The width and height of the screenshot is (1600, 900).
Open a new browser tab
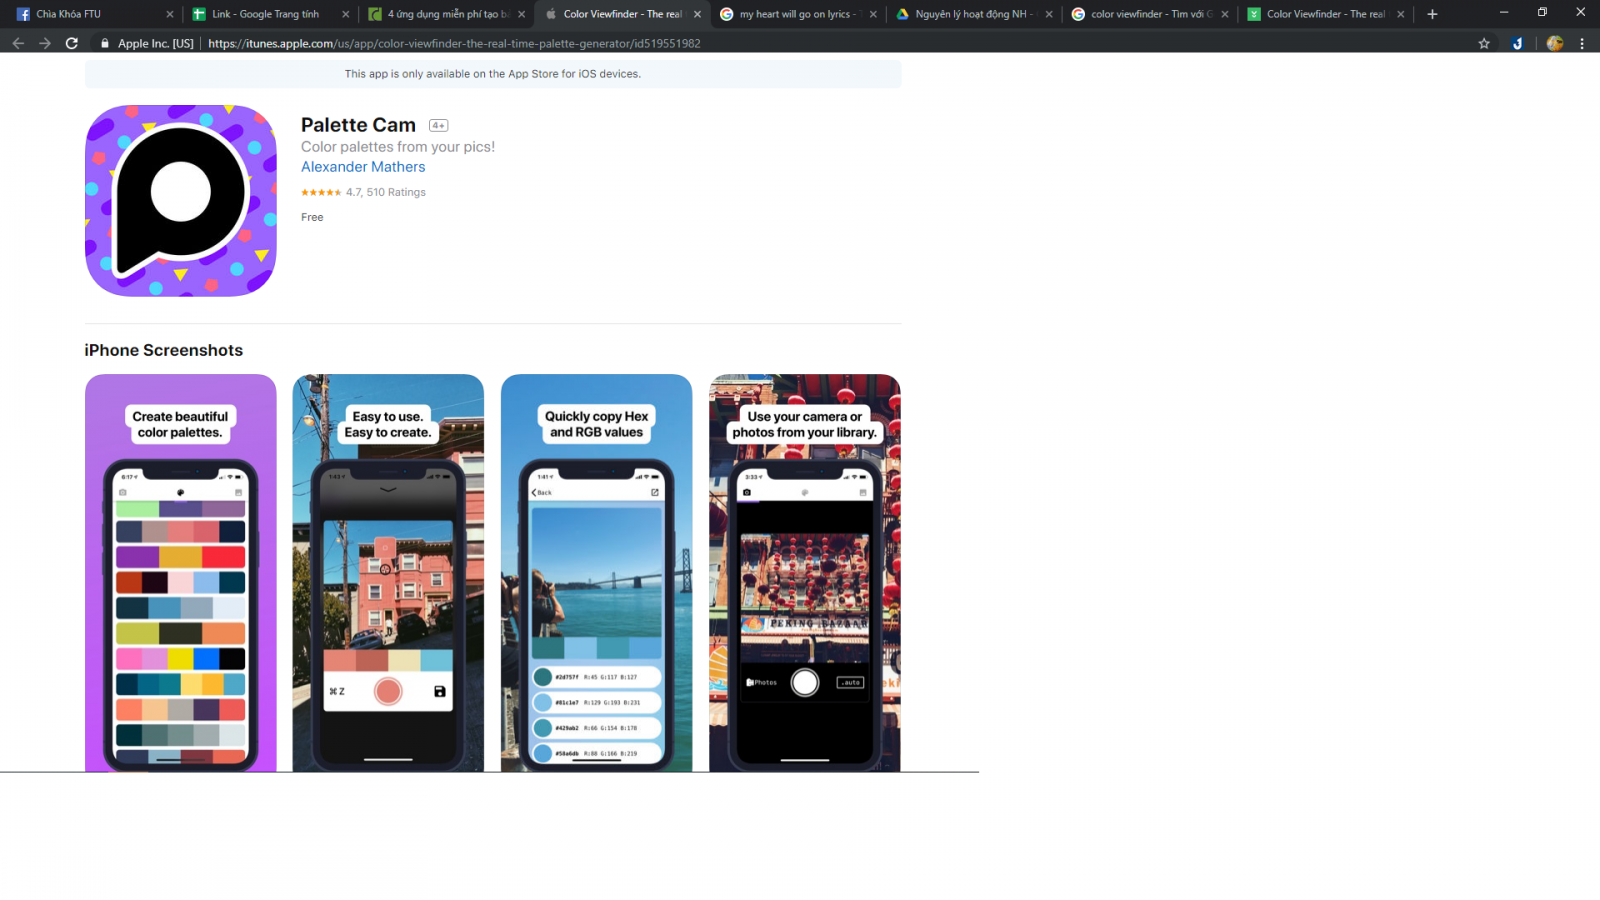click(1432, 14)
